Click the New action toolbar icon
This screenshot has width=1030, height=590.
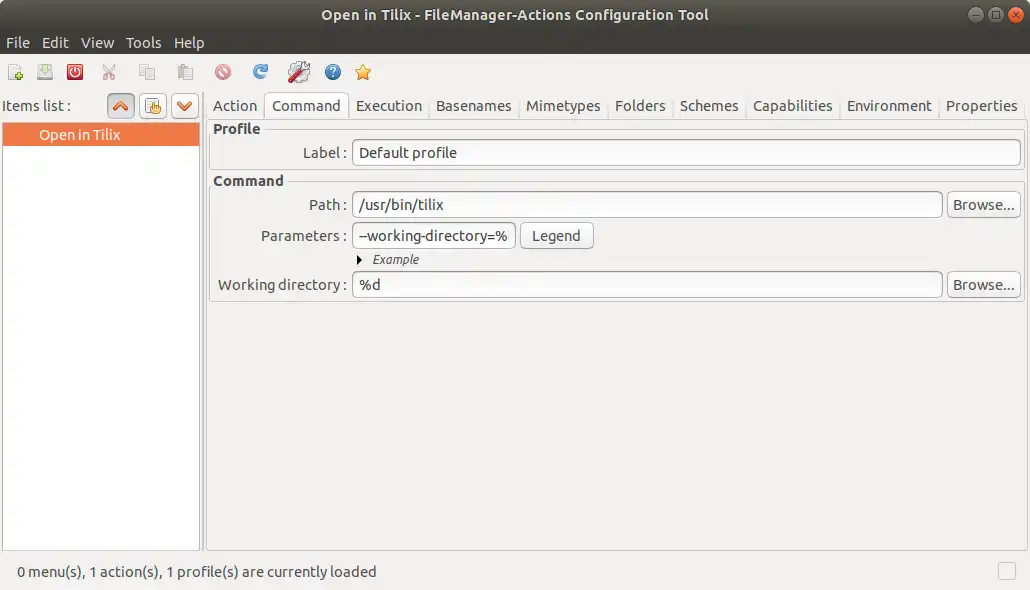15,72
